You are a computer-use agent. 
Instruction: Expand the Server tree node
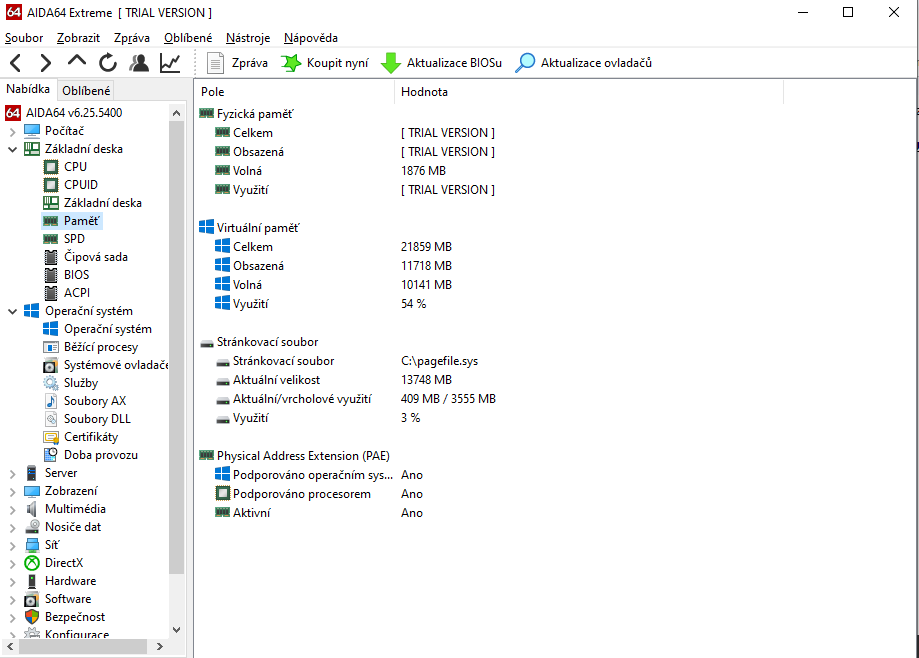12,473
